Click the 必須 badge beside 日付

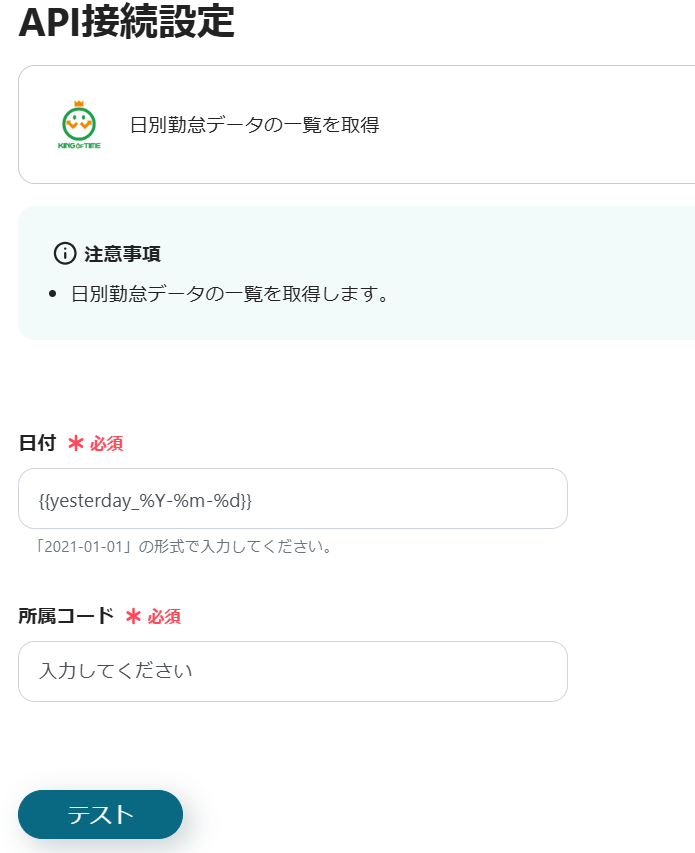(107, 444)
